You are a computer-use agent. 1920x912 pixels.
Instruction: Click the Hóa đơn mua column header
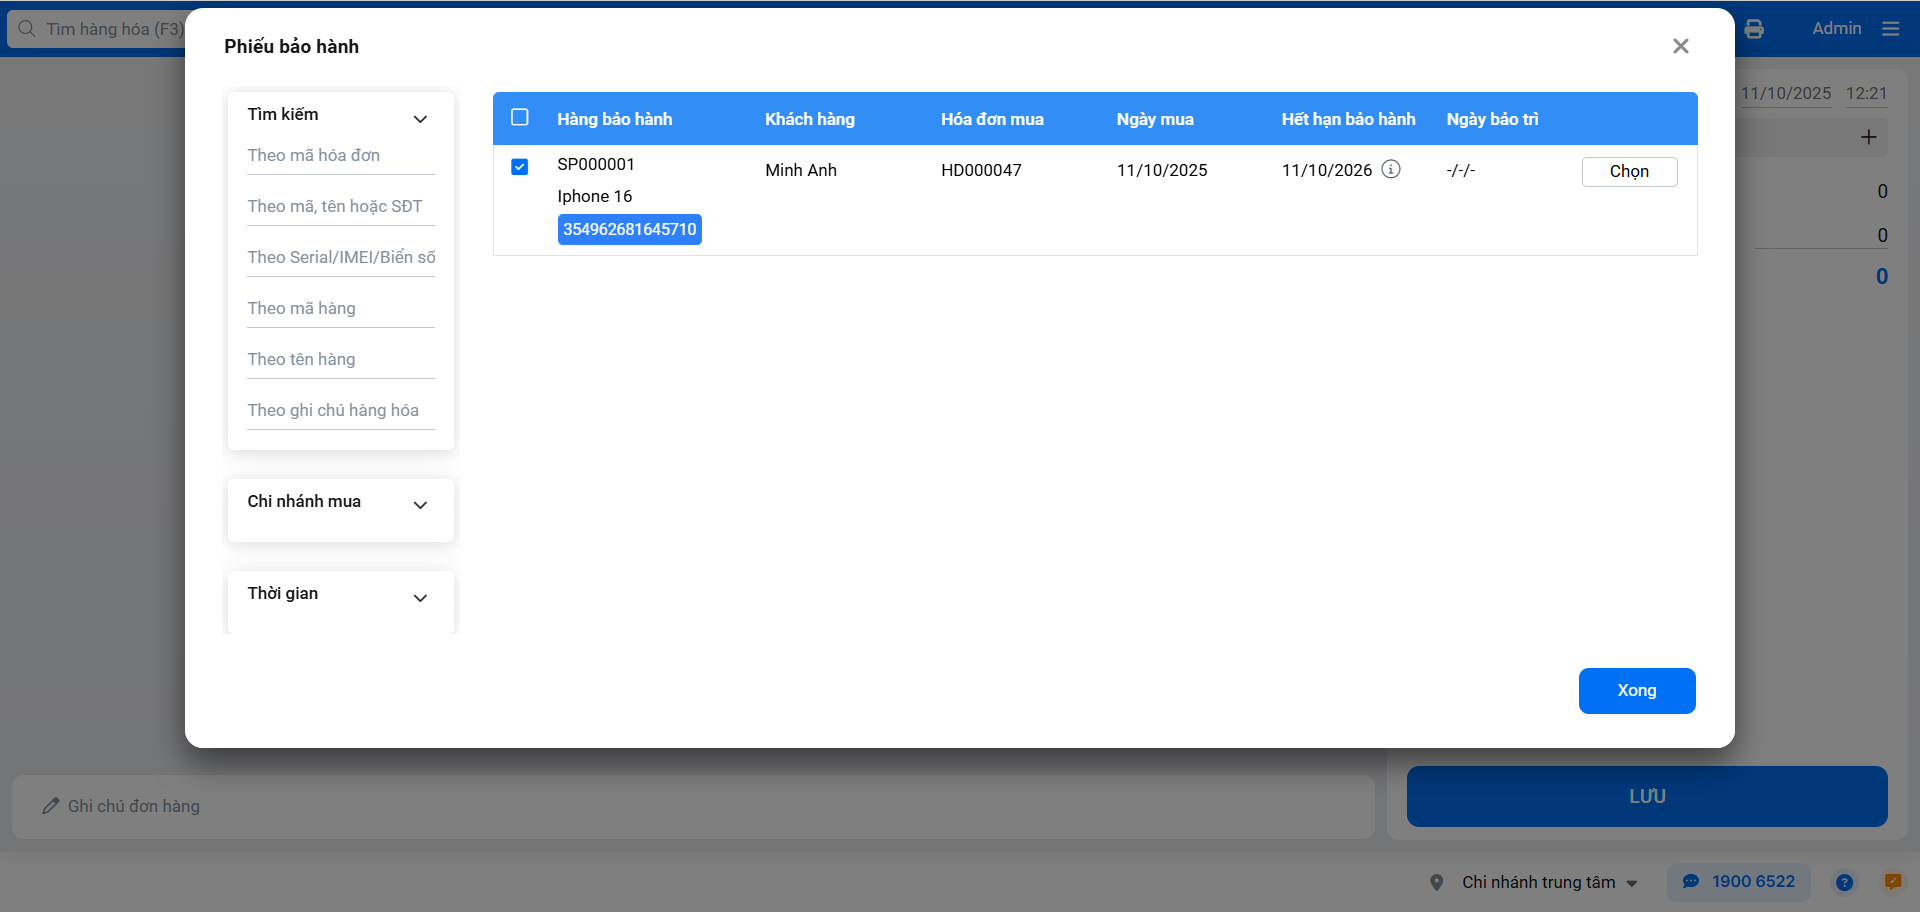coord(992,119)
